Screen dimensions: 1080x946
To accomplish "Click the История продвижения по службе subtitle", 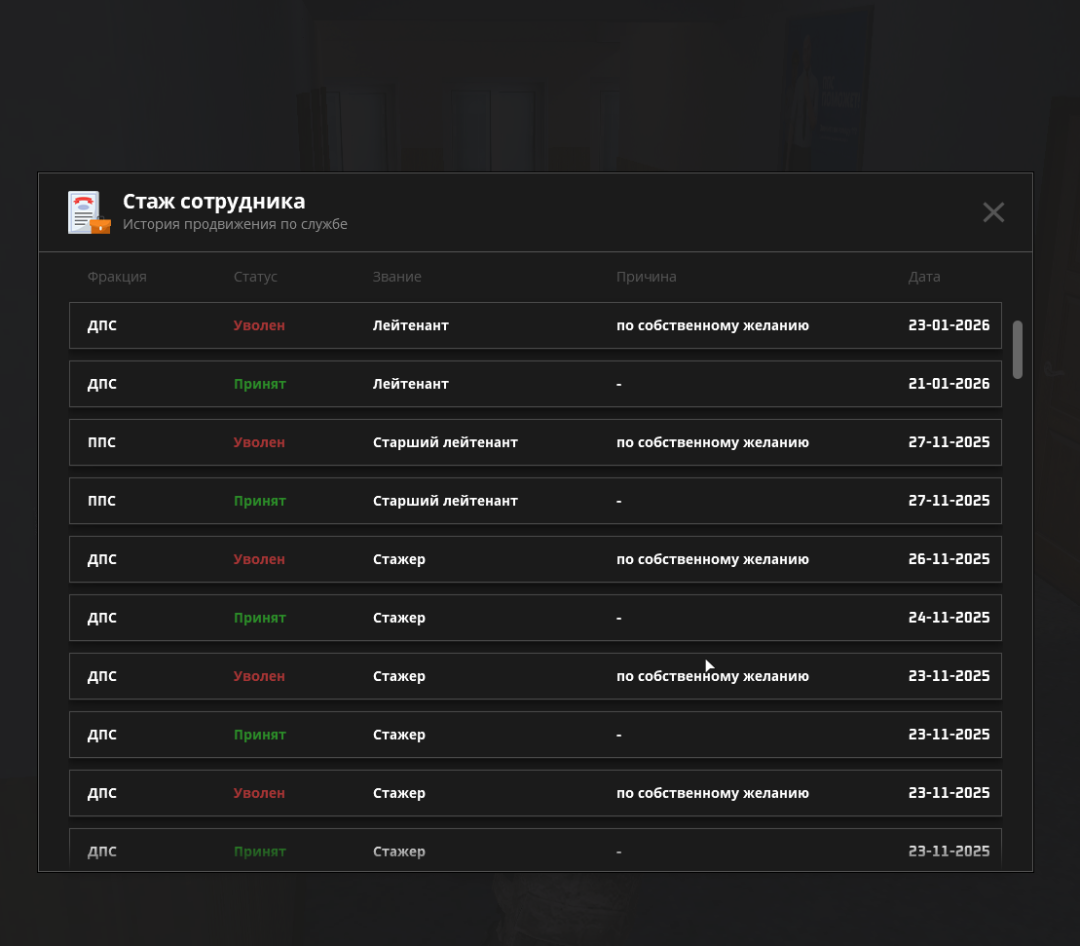I will pos(235,225).
